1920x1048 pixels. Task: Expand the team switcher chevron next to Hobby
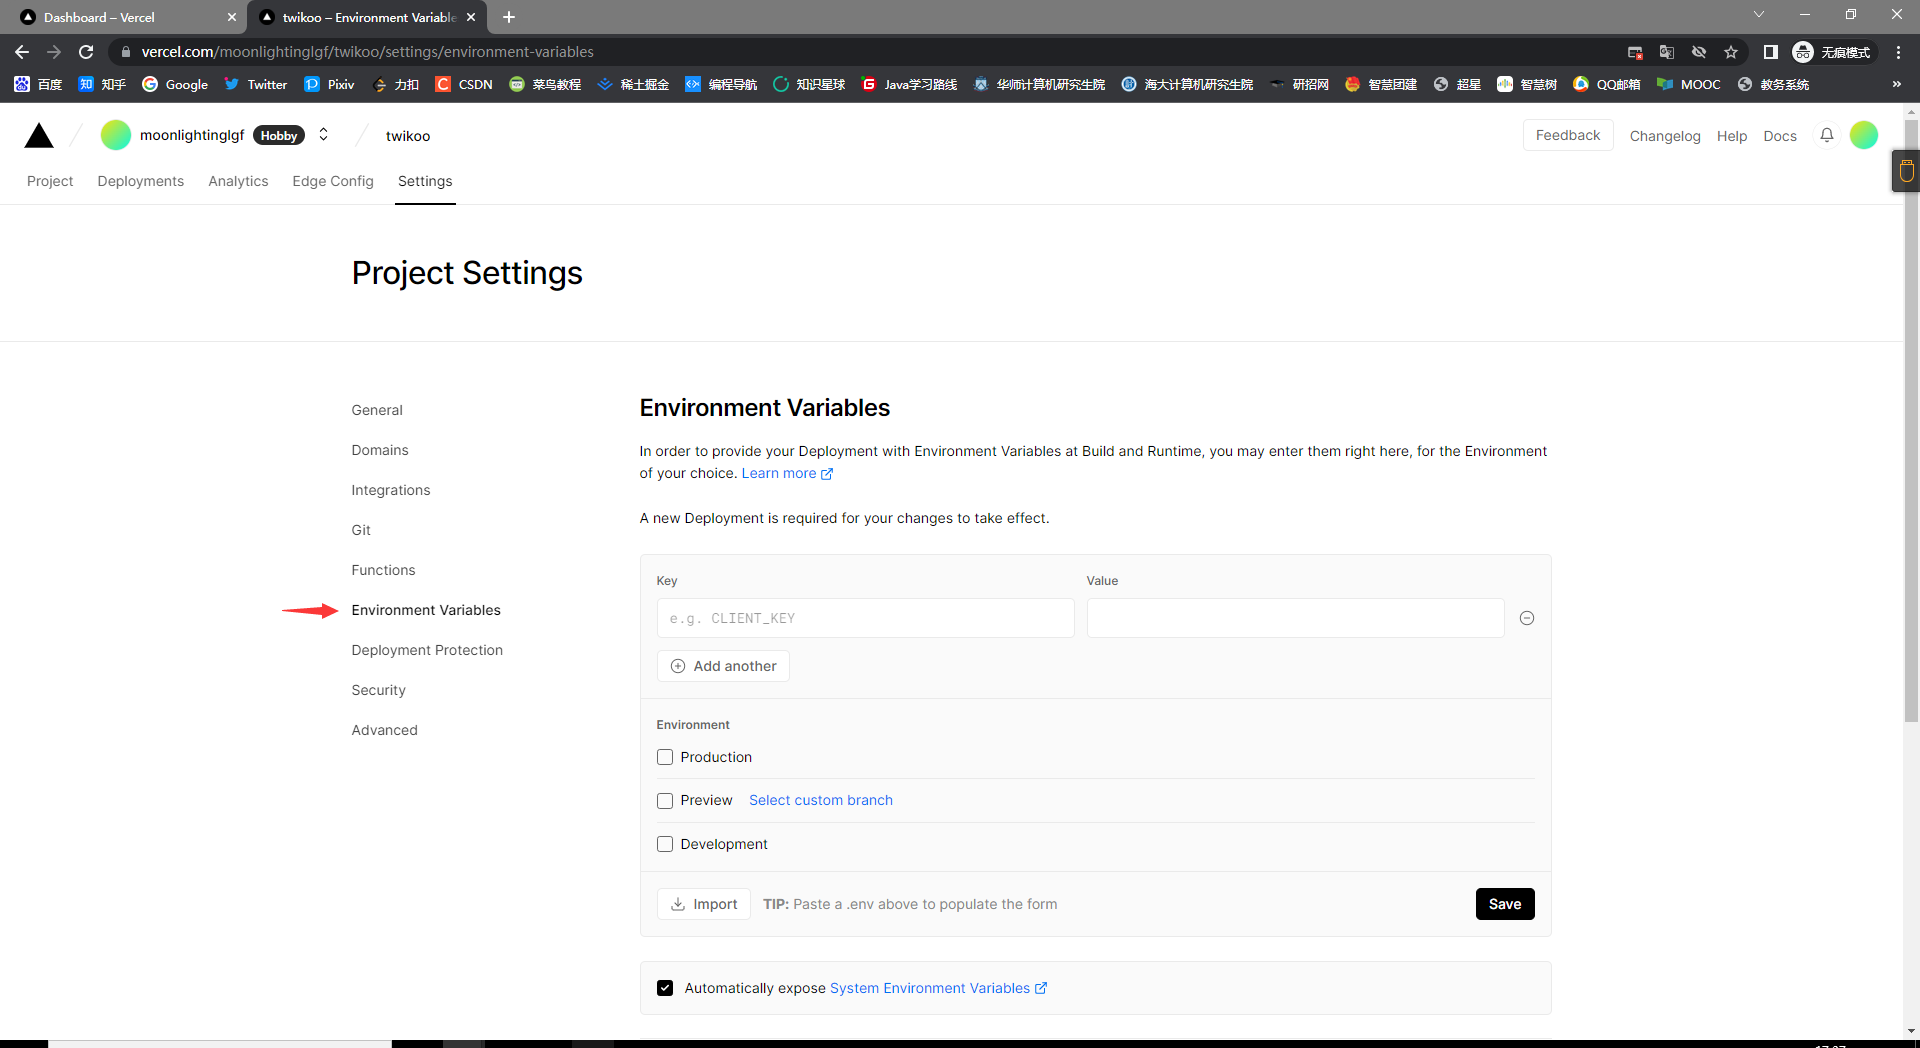point(323,135)
